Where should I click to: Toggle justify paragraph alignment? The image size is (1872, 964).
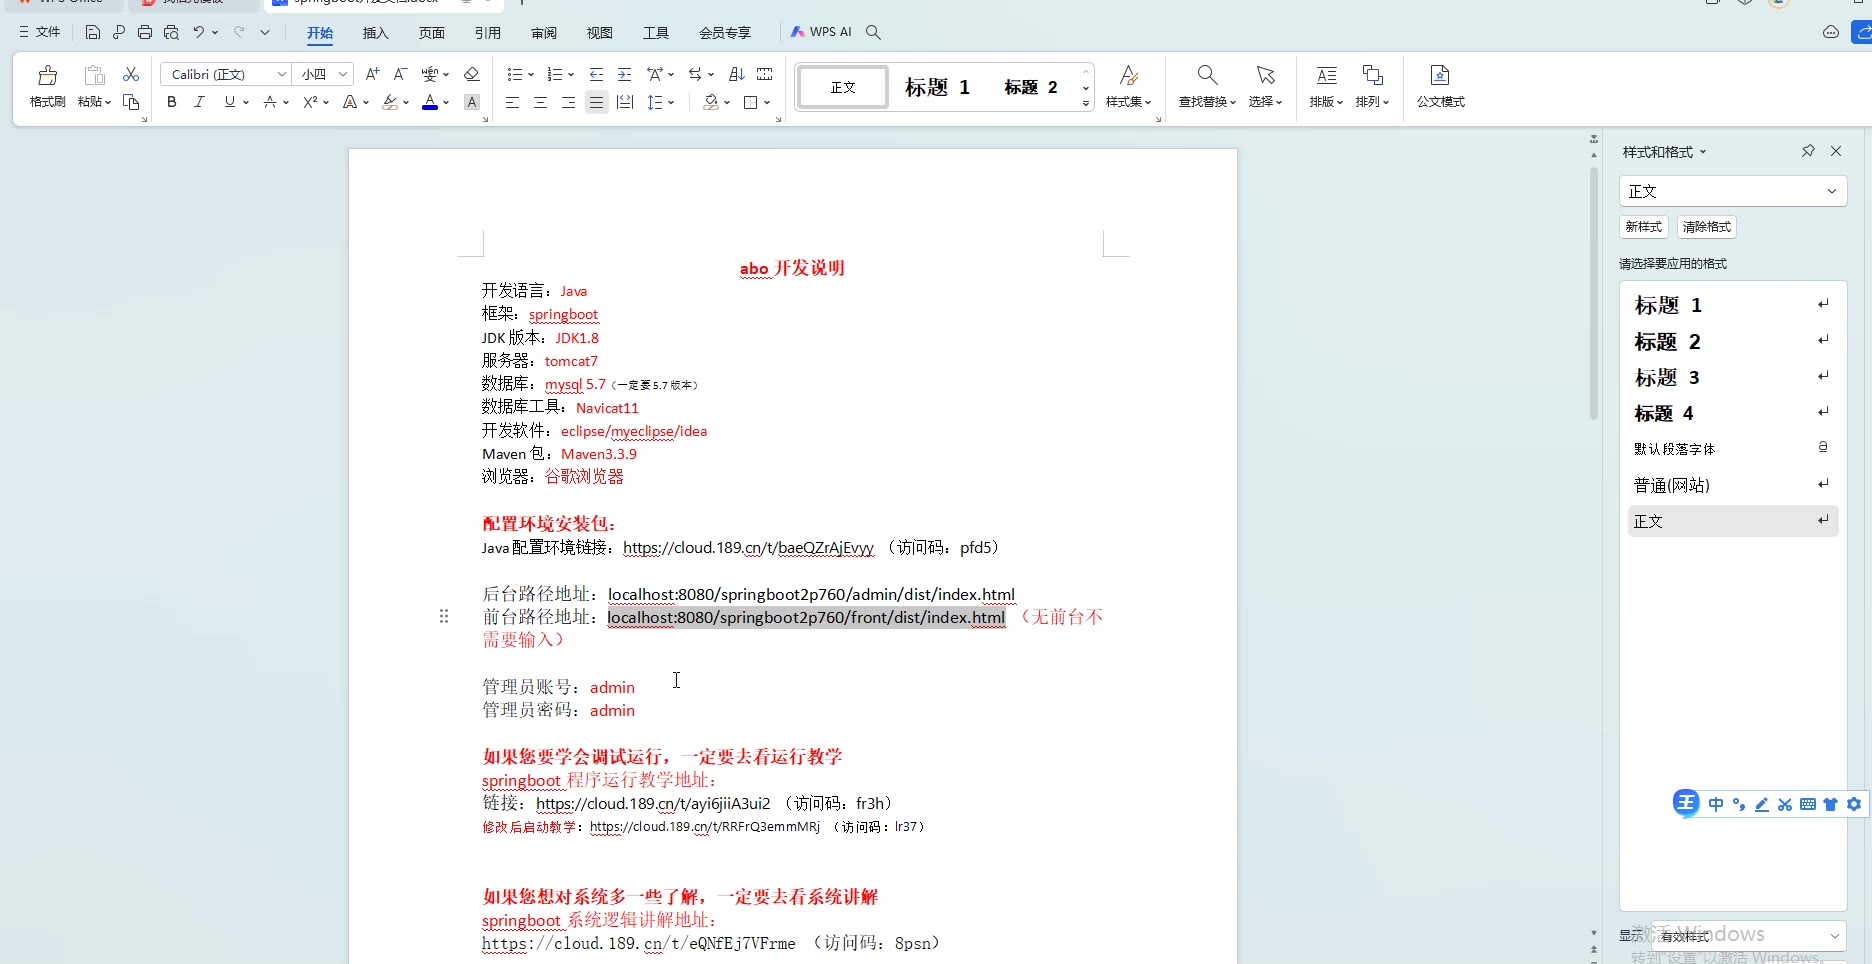(597, 102)
